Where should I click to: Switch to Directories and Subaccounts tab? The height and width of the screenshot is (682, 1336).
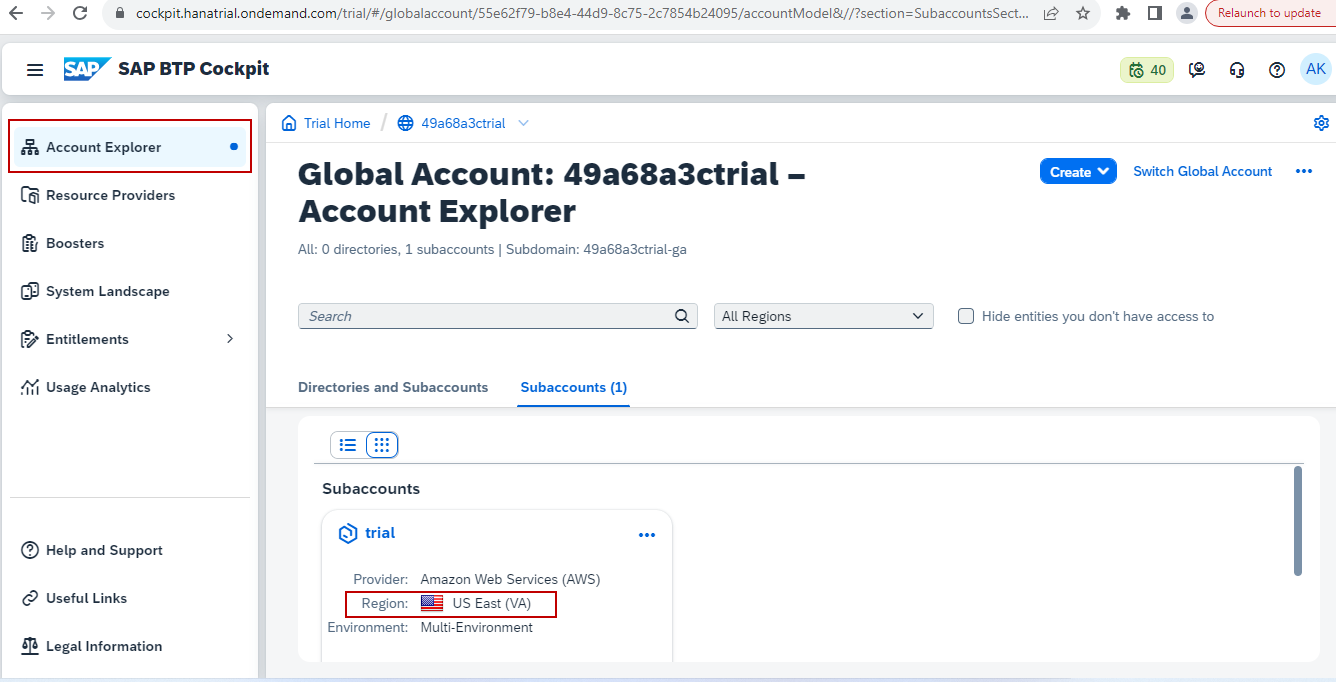(393, 387)
